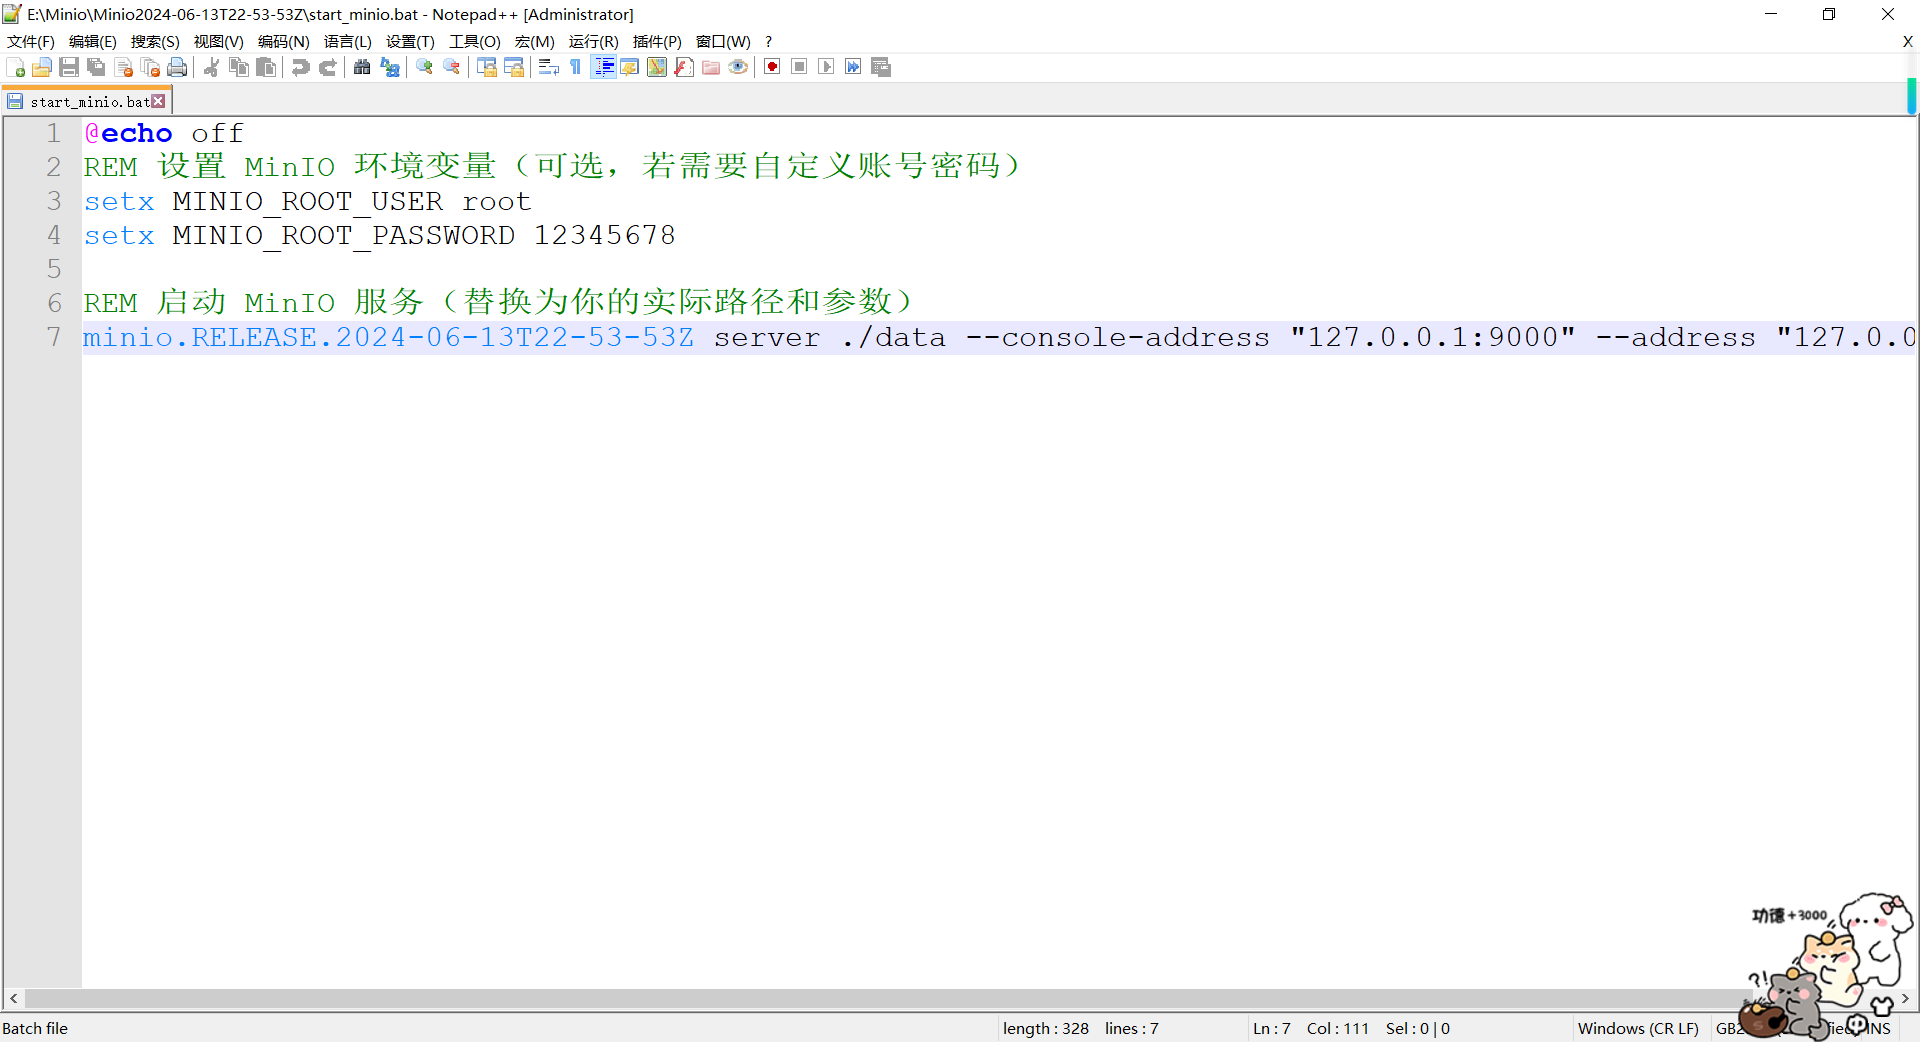This screenshot has height=1042, width=1920.
Task: Show the Document Map panel
Action: pyautogui.click(x=657, y=67)
